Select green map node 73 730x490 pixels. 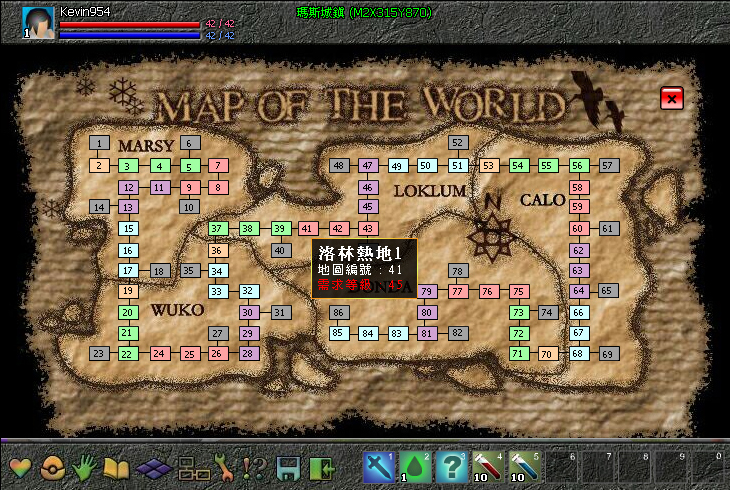pyautogui.click(x=519, y=312)
